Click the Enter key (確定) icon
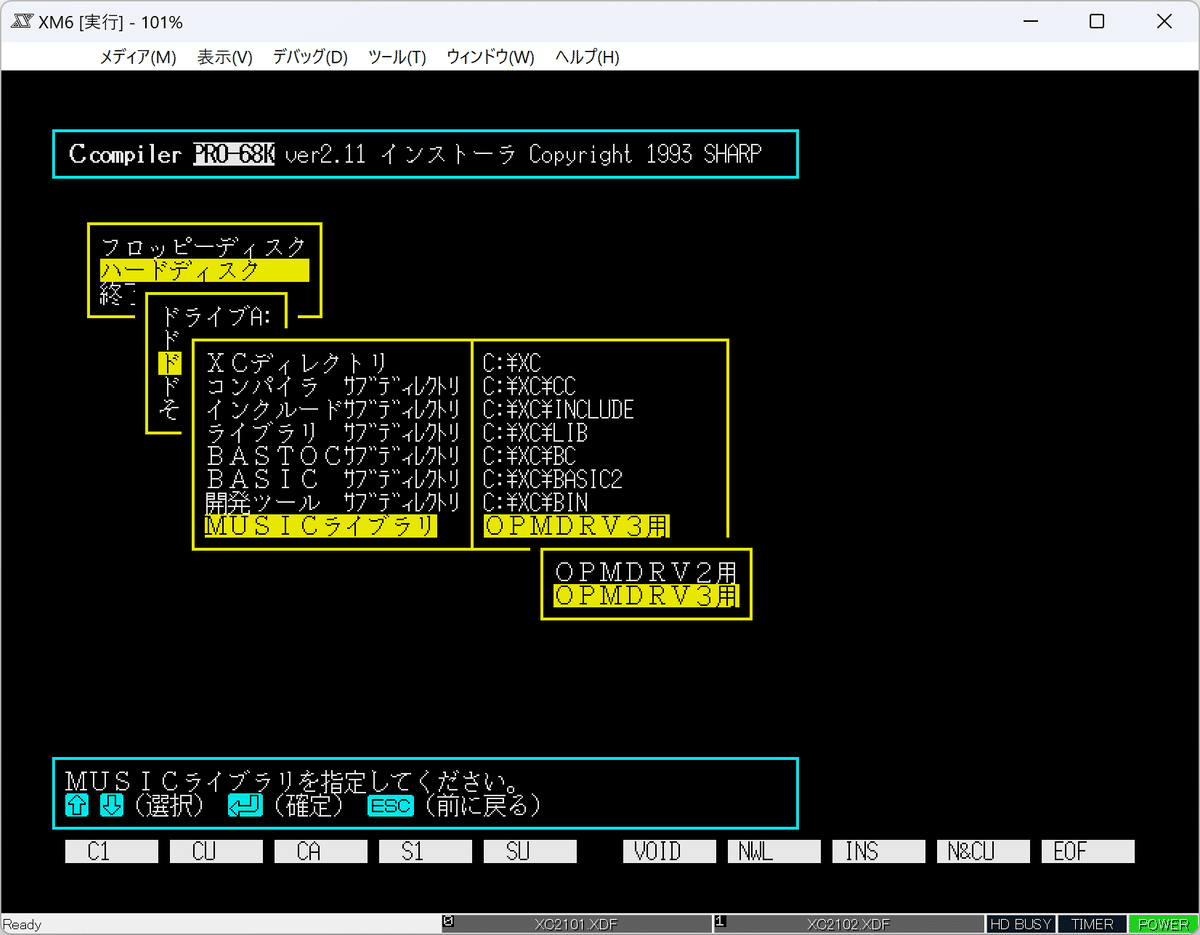1200x935 pixels. 245,805
